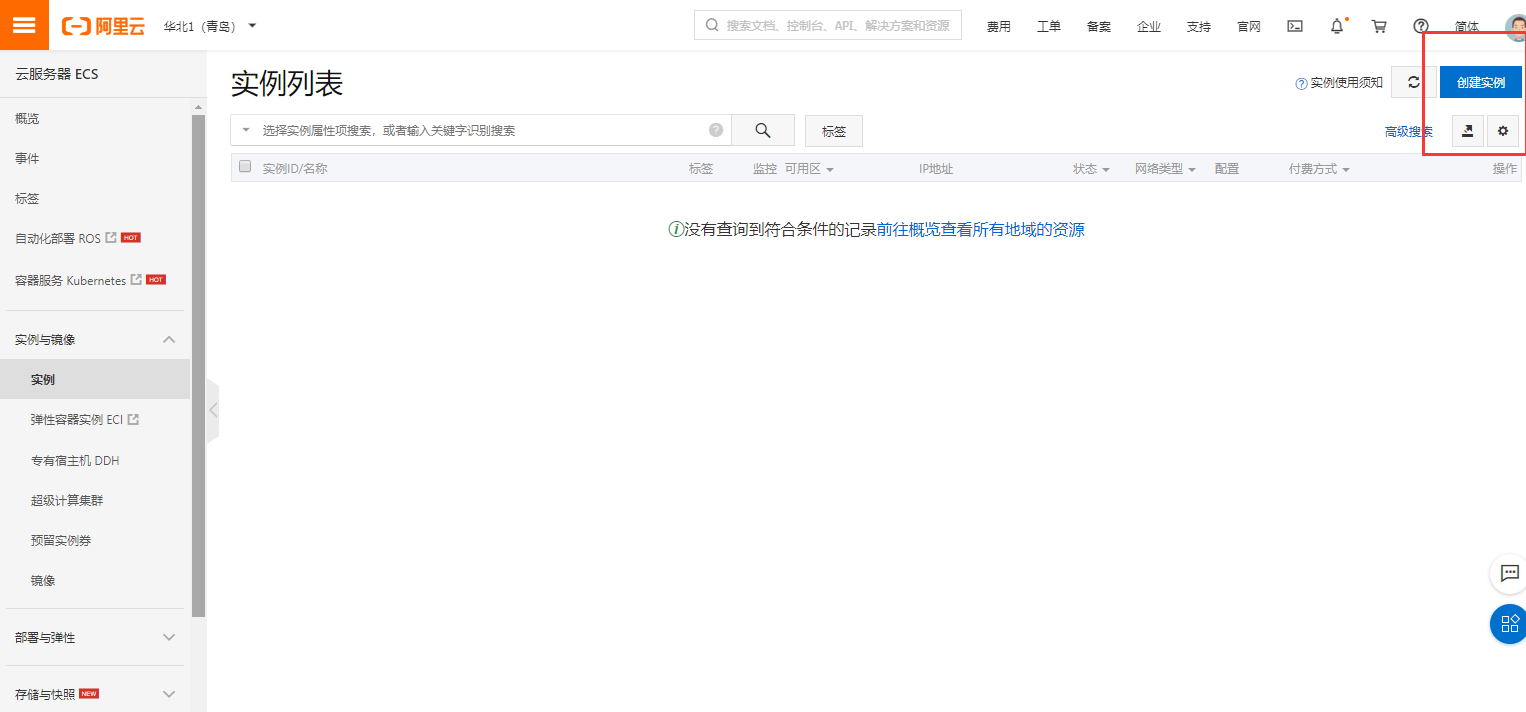Click the magnifier search button
The height and width of the screenshot is (712, 1526).
(x=762, y=130)
